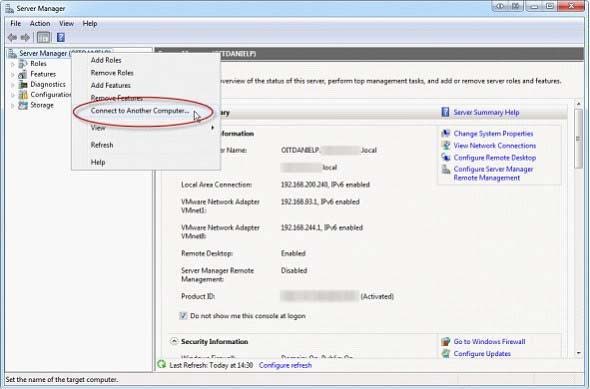Click the Back arrow toolbar icon
Screen dimensions: 590x389
click(12, 38)
